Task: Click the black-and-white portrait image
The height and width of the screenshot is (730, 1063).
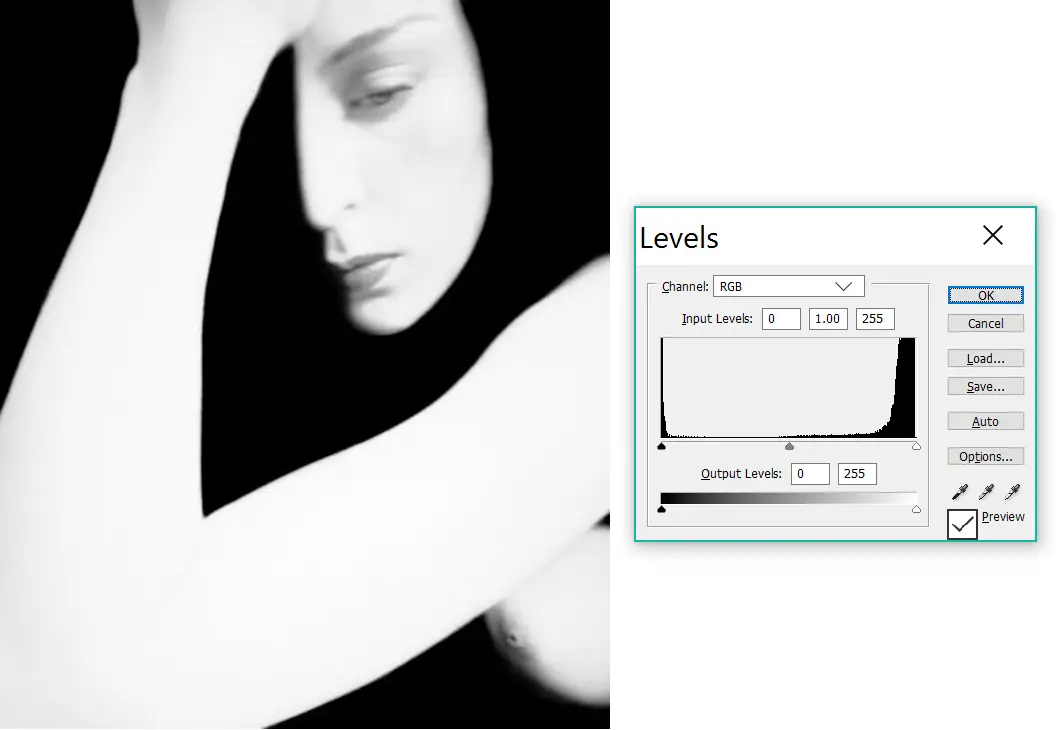Action: pyautogui.click(x=305, y=365)
